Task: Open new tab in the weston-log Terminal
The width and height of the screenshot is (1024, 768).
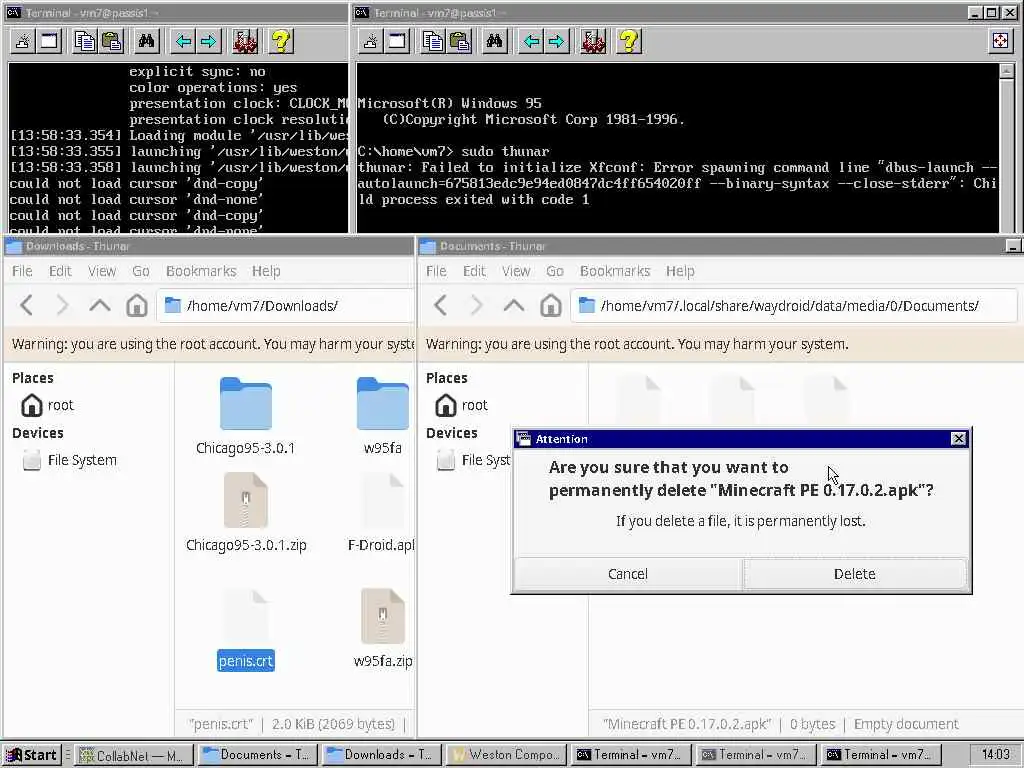Action: pyautogui.click(x=22, y=41)
